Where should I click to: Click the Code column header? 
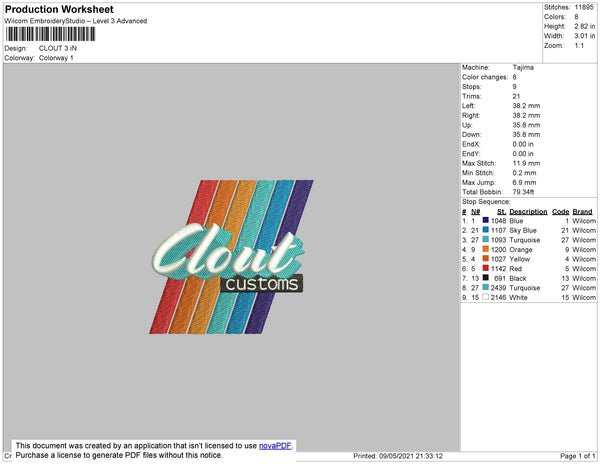point(561,212)
